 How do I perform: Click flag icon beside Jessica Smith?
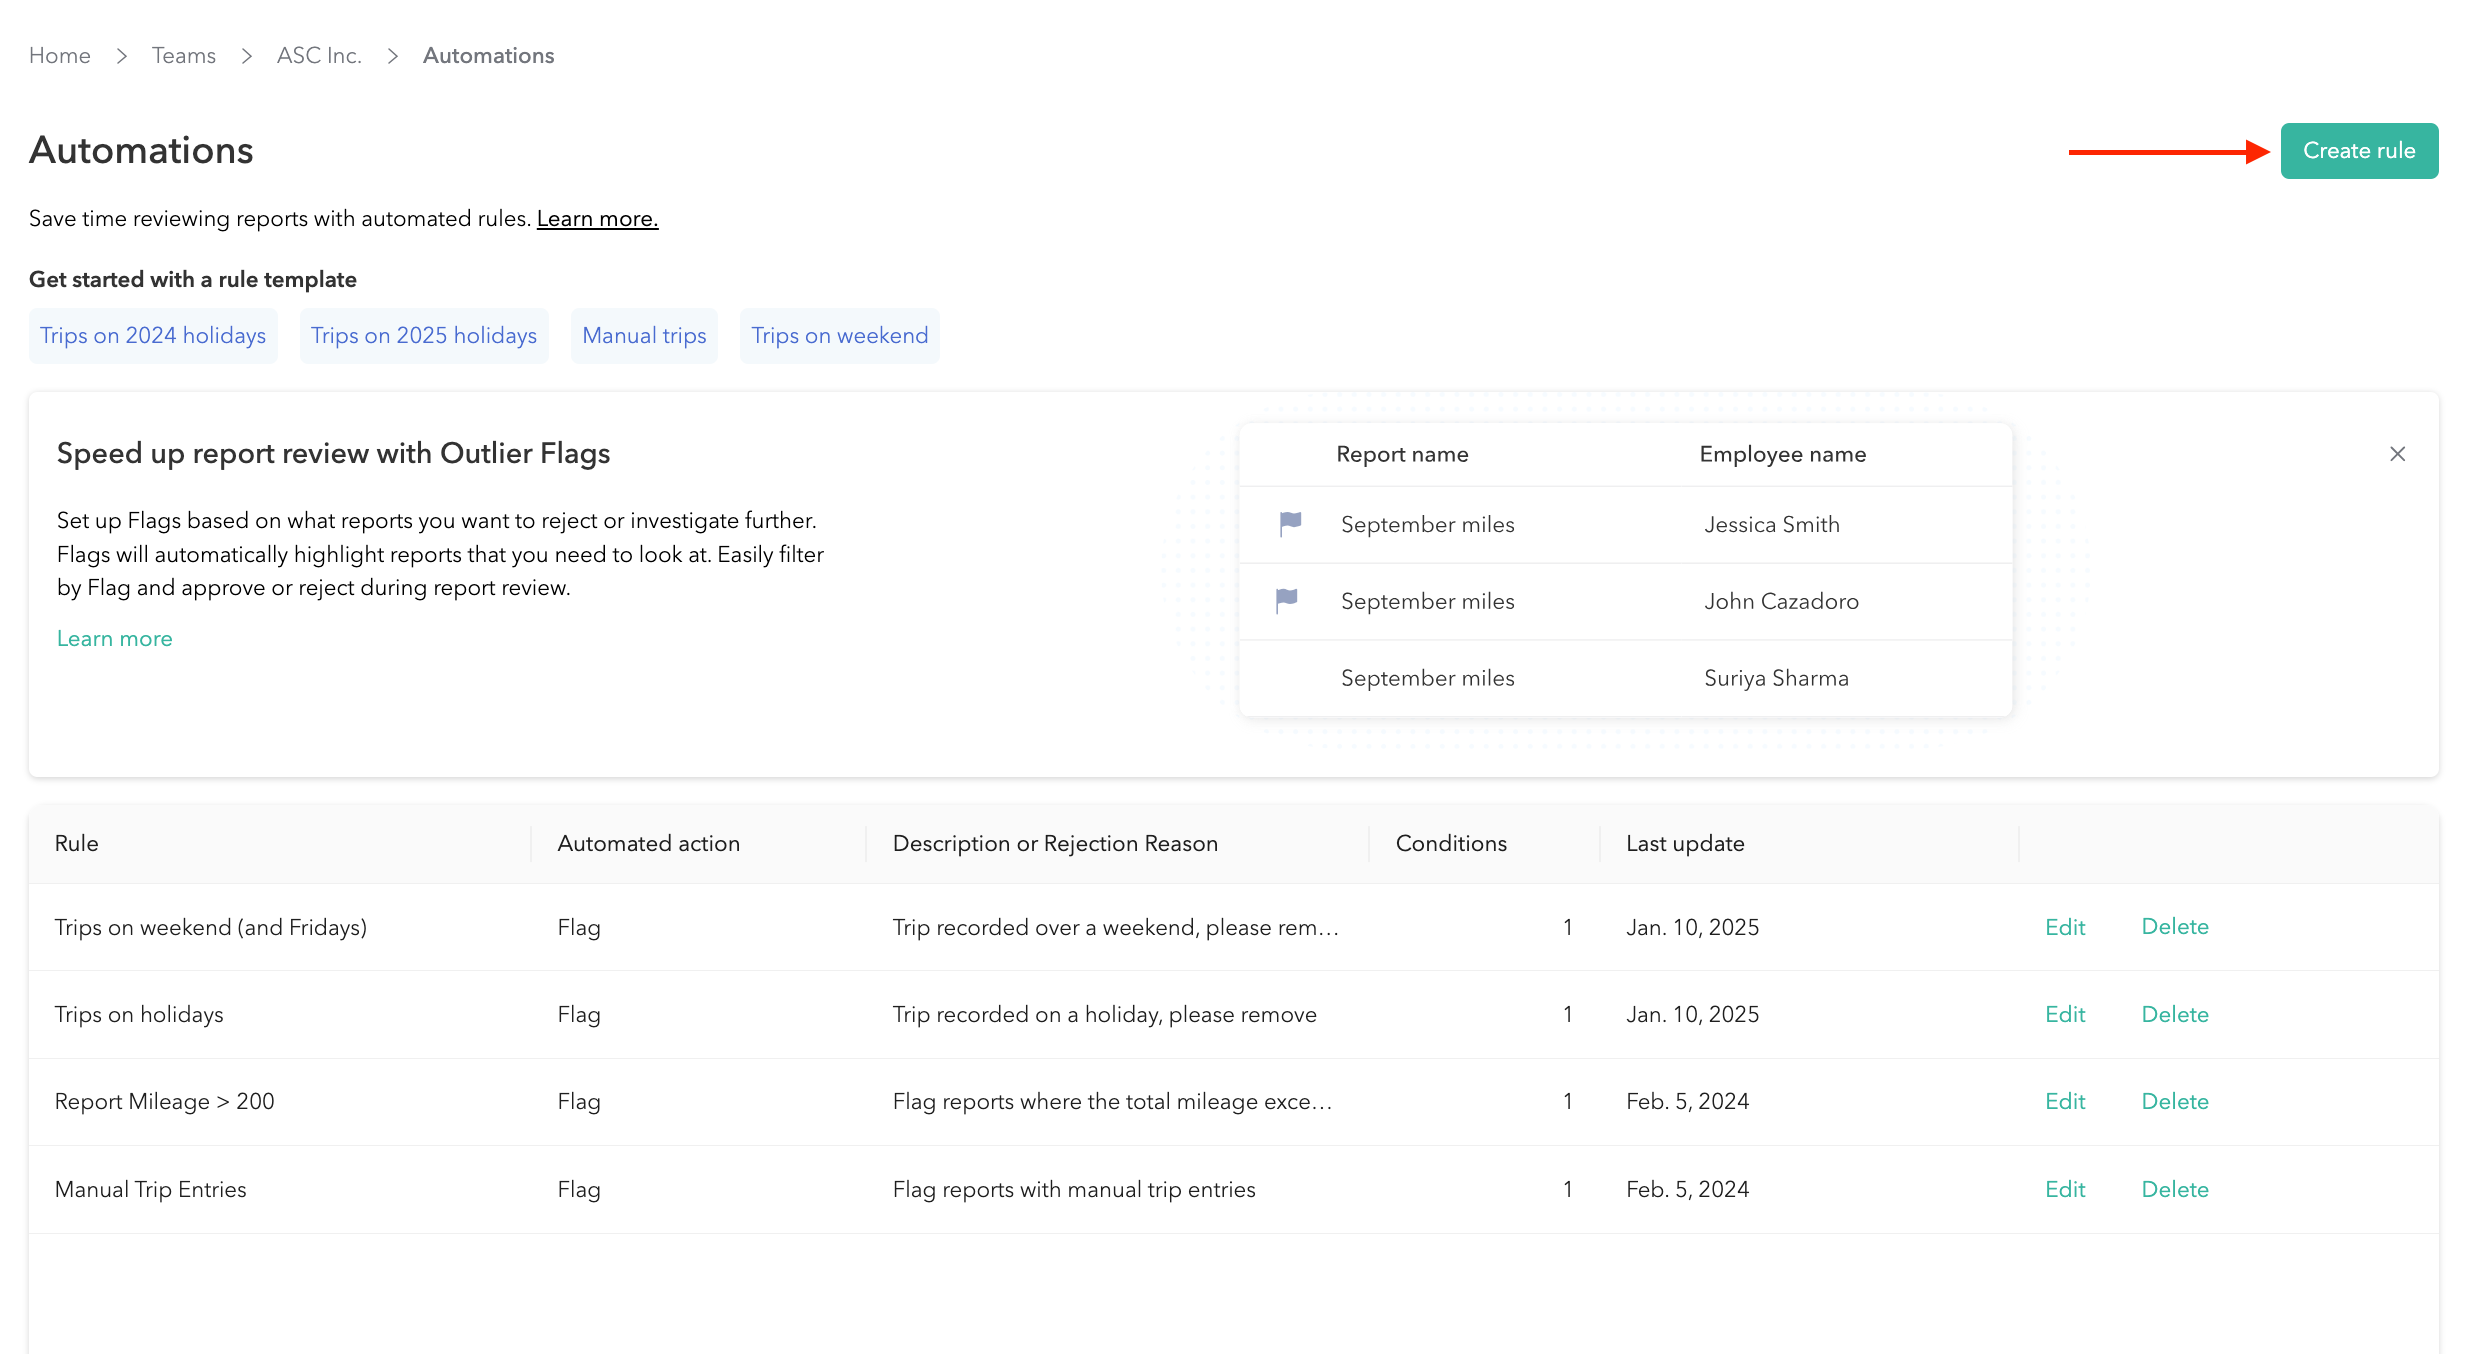tap(1290, 523)
